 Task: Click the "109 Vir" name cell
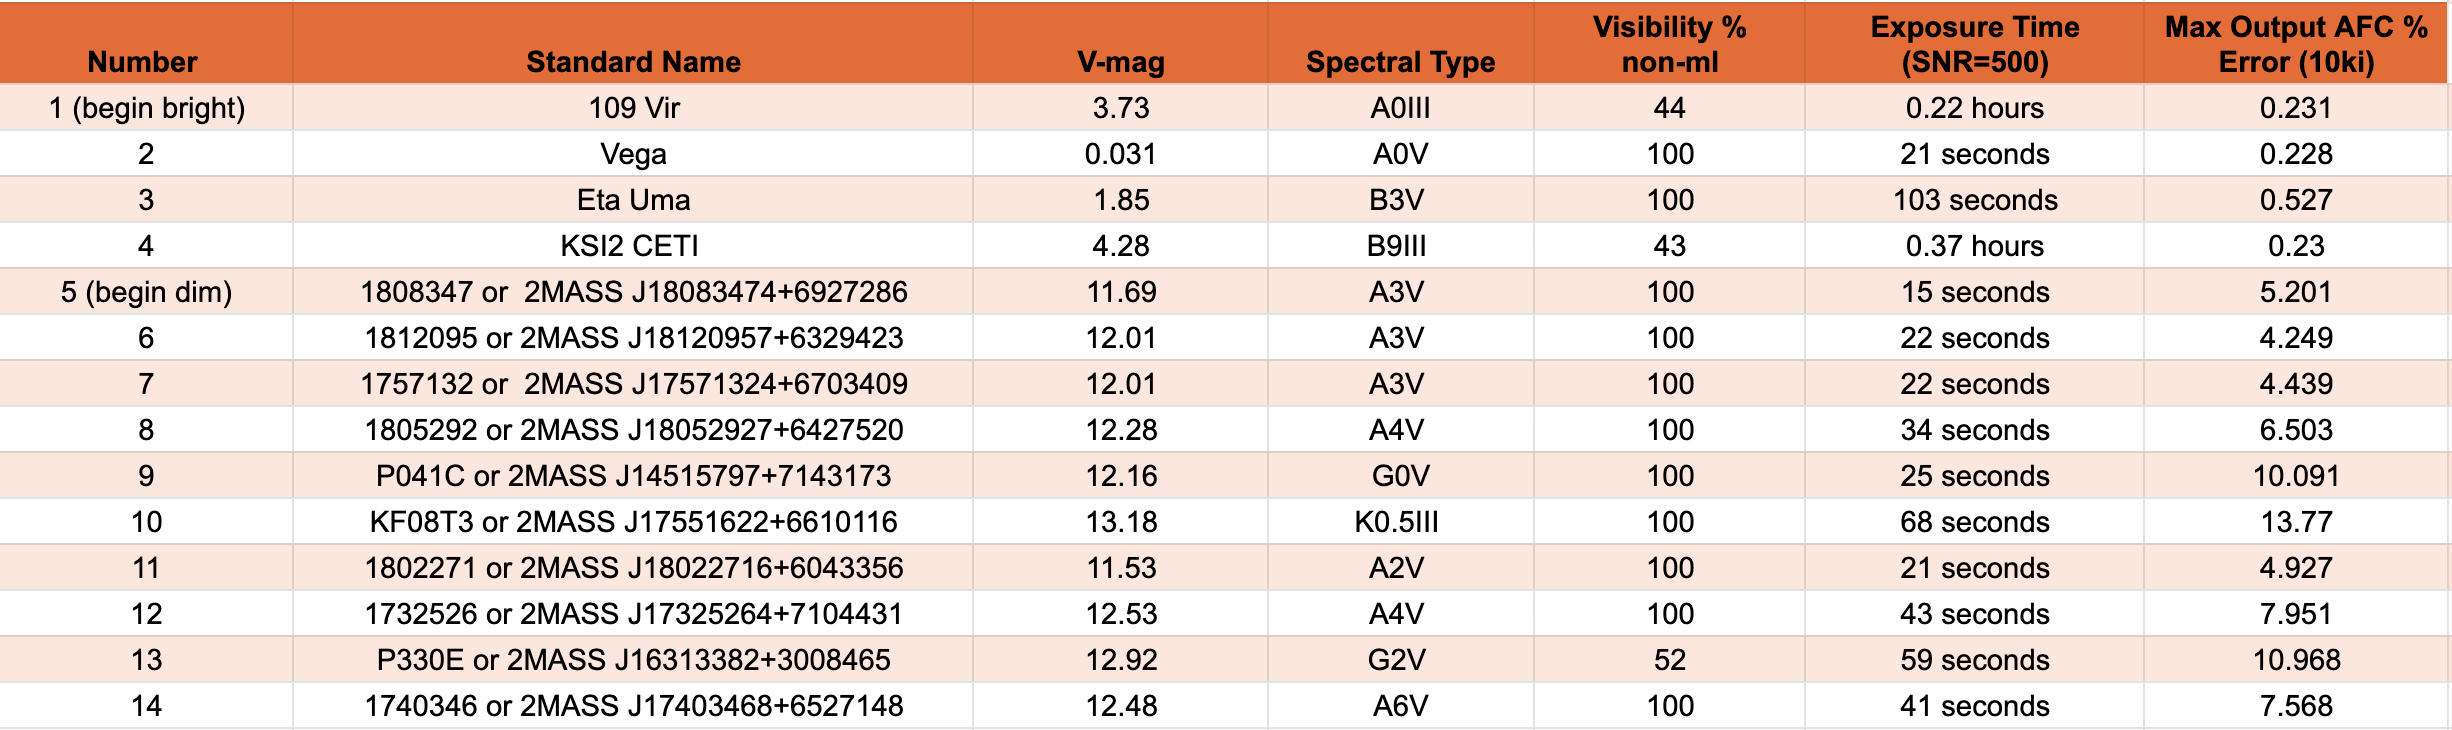tap(633, 108)
